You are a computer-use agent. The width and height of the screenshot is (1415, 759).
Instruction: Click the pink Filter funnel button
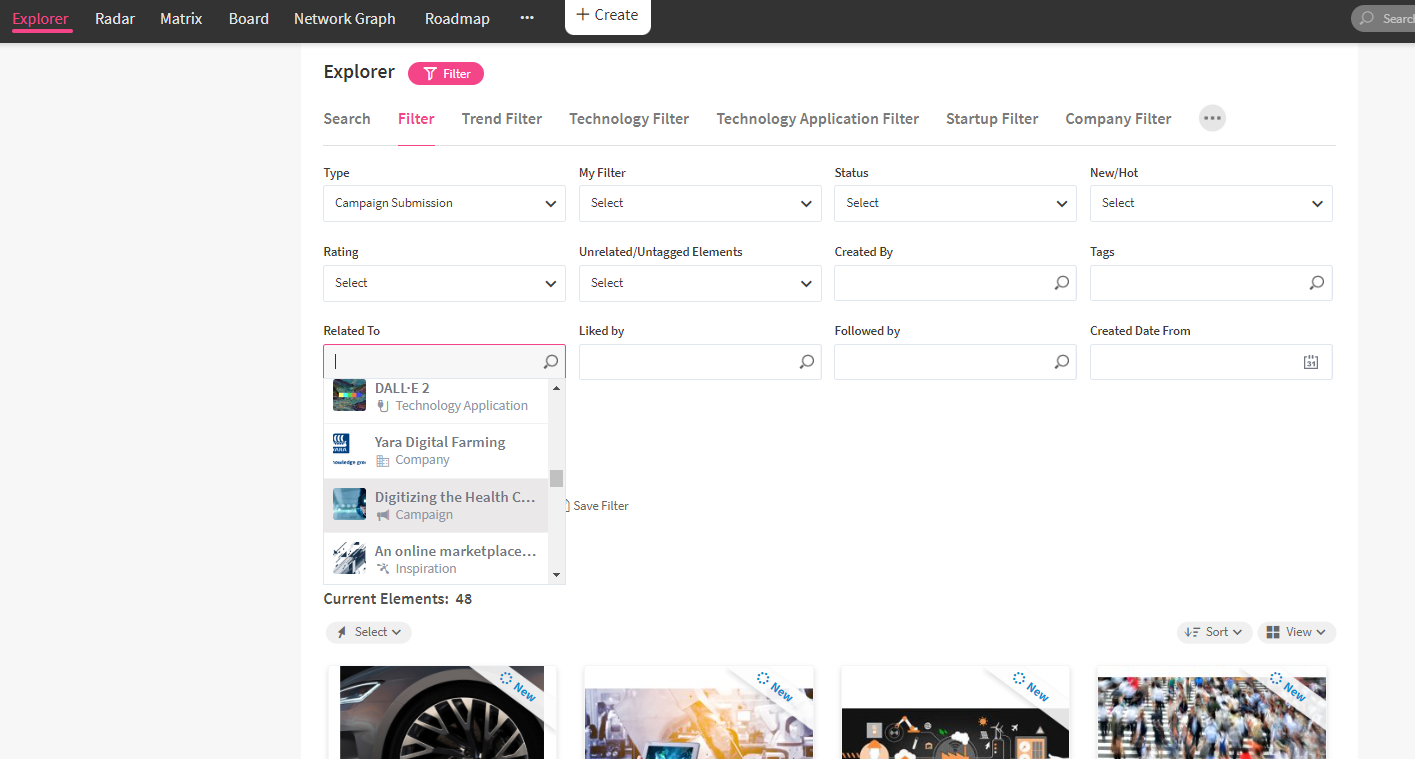tap(446, 73)
